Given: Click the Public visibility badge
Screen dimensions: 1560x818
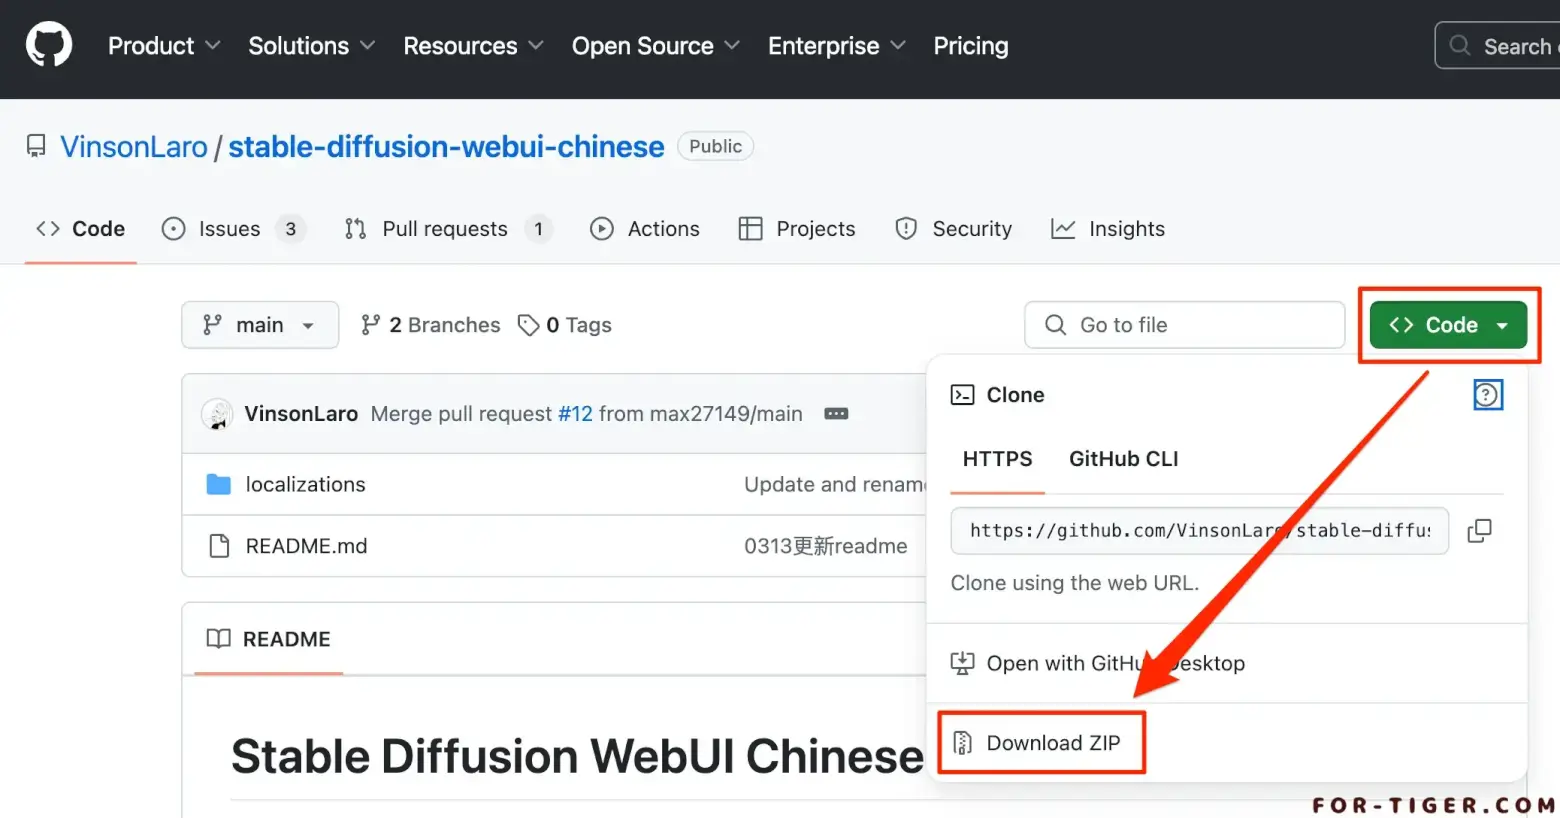Looking at the screenshot, I should tap(715, 146).
